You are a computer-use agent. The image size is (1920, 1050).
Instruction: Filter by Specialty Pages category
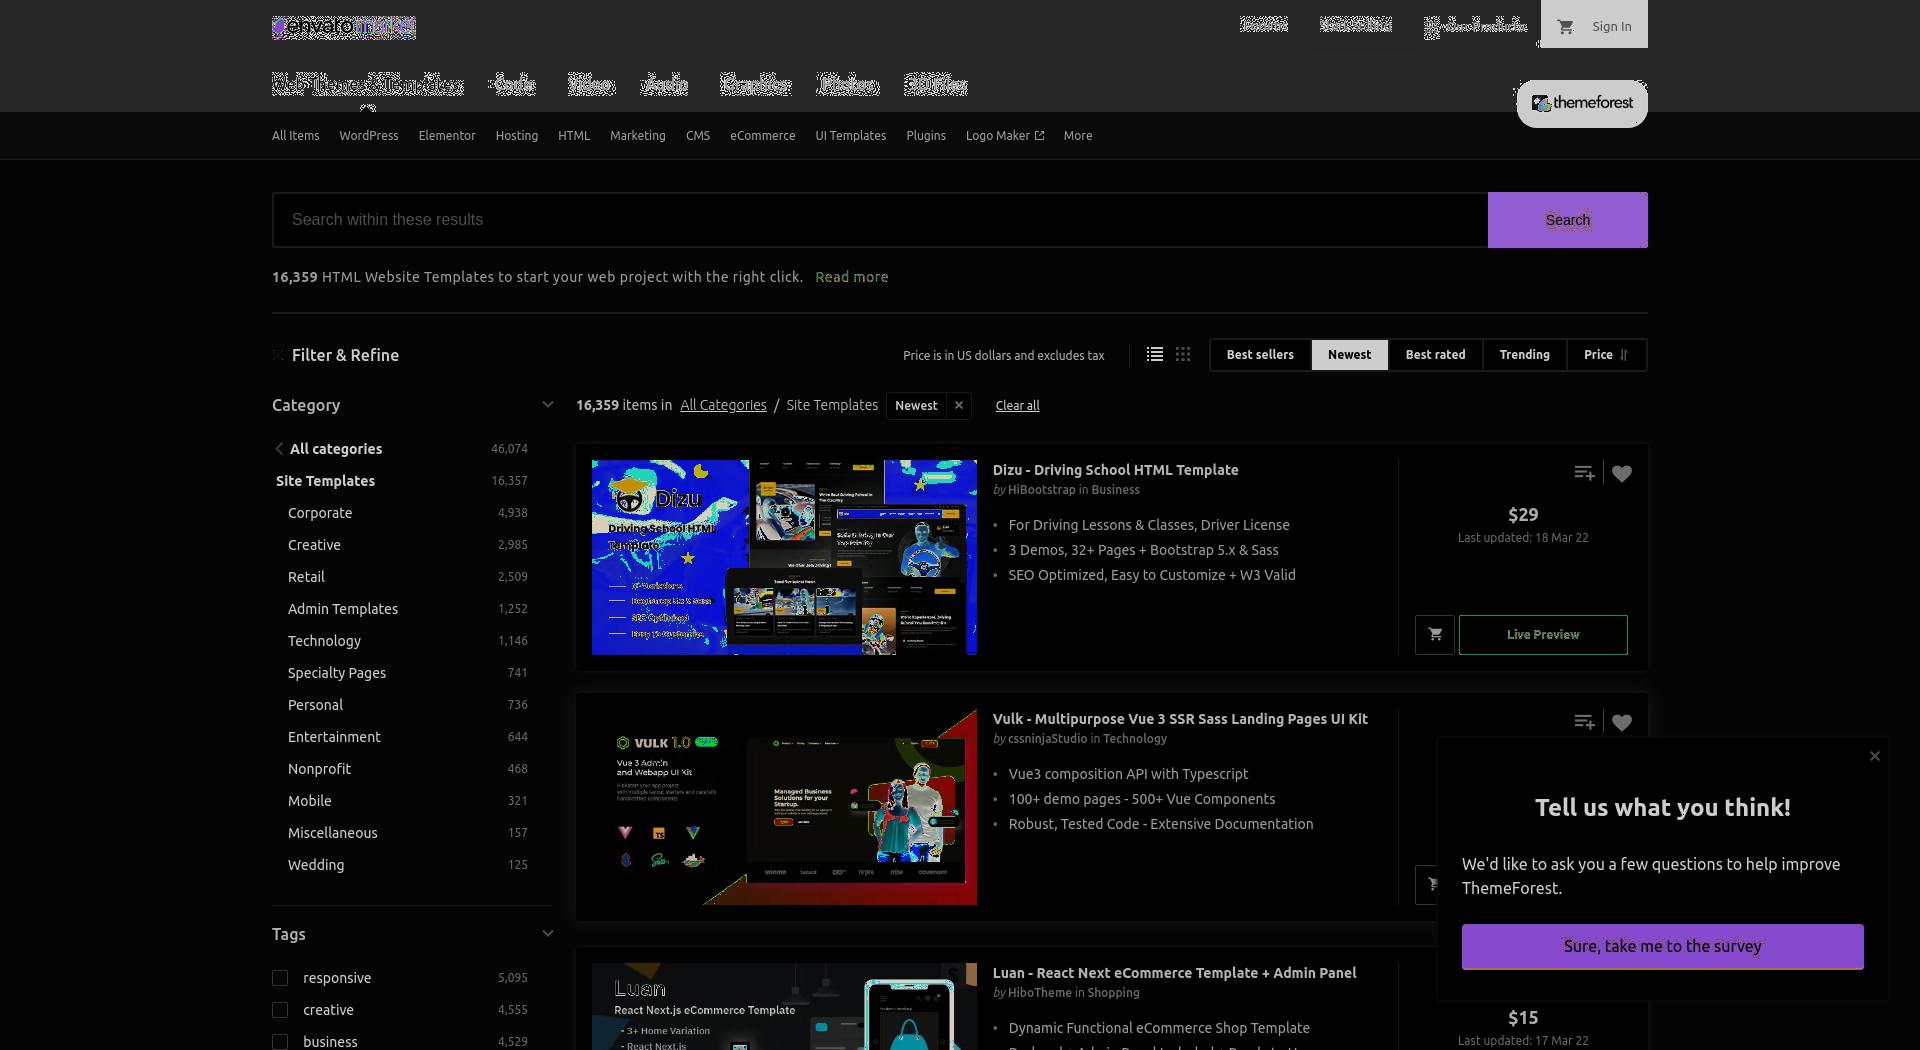tap(337, 673)
